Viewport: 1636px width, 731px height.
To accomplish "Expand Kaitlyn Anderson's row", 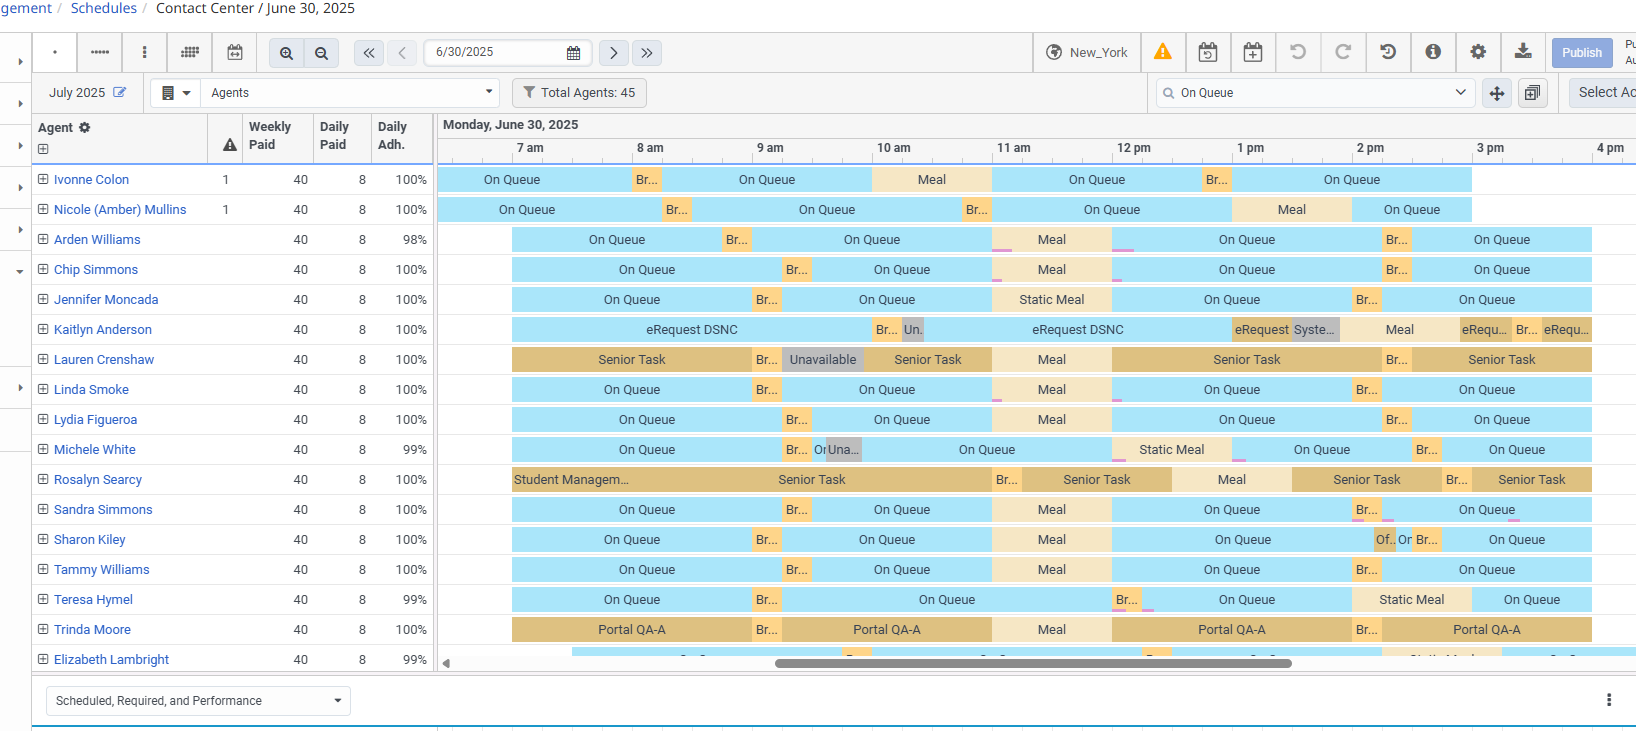I will [43, 329].
